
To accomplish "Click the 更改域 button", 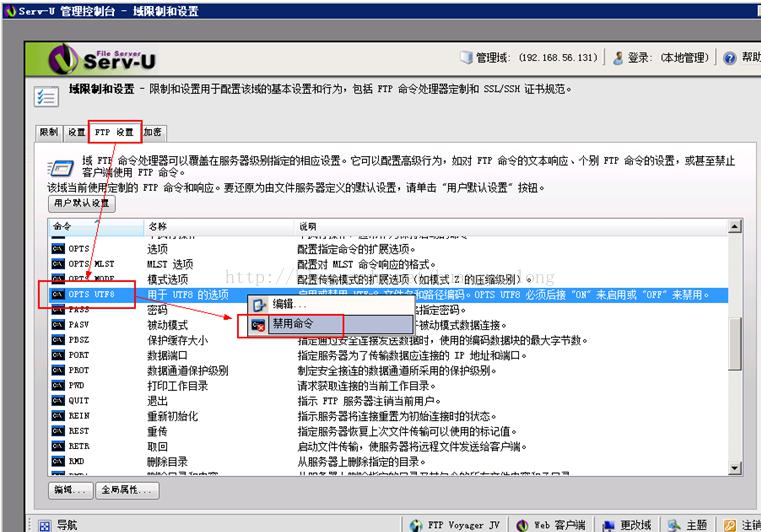I will (x=626, y=525).
